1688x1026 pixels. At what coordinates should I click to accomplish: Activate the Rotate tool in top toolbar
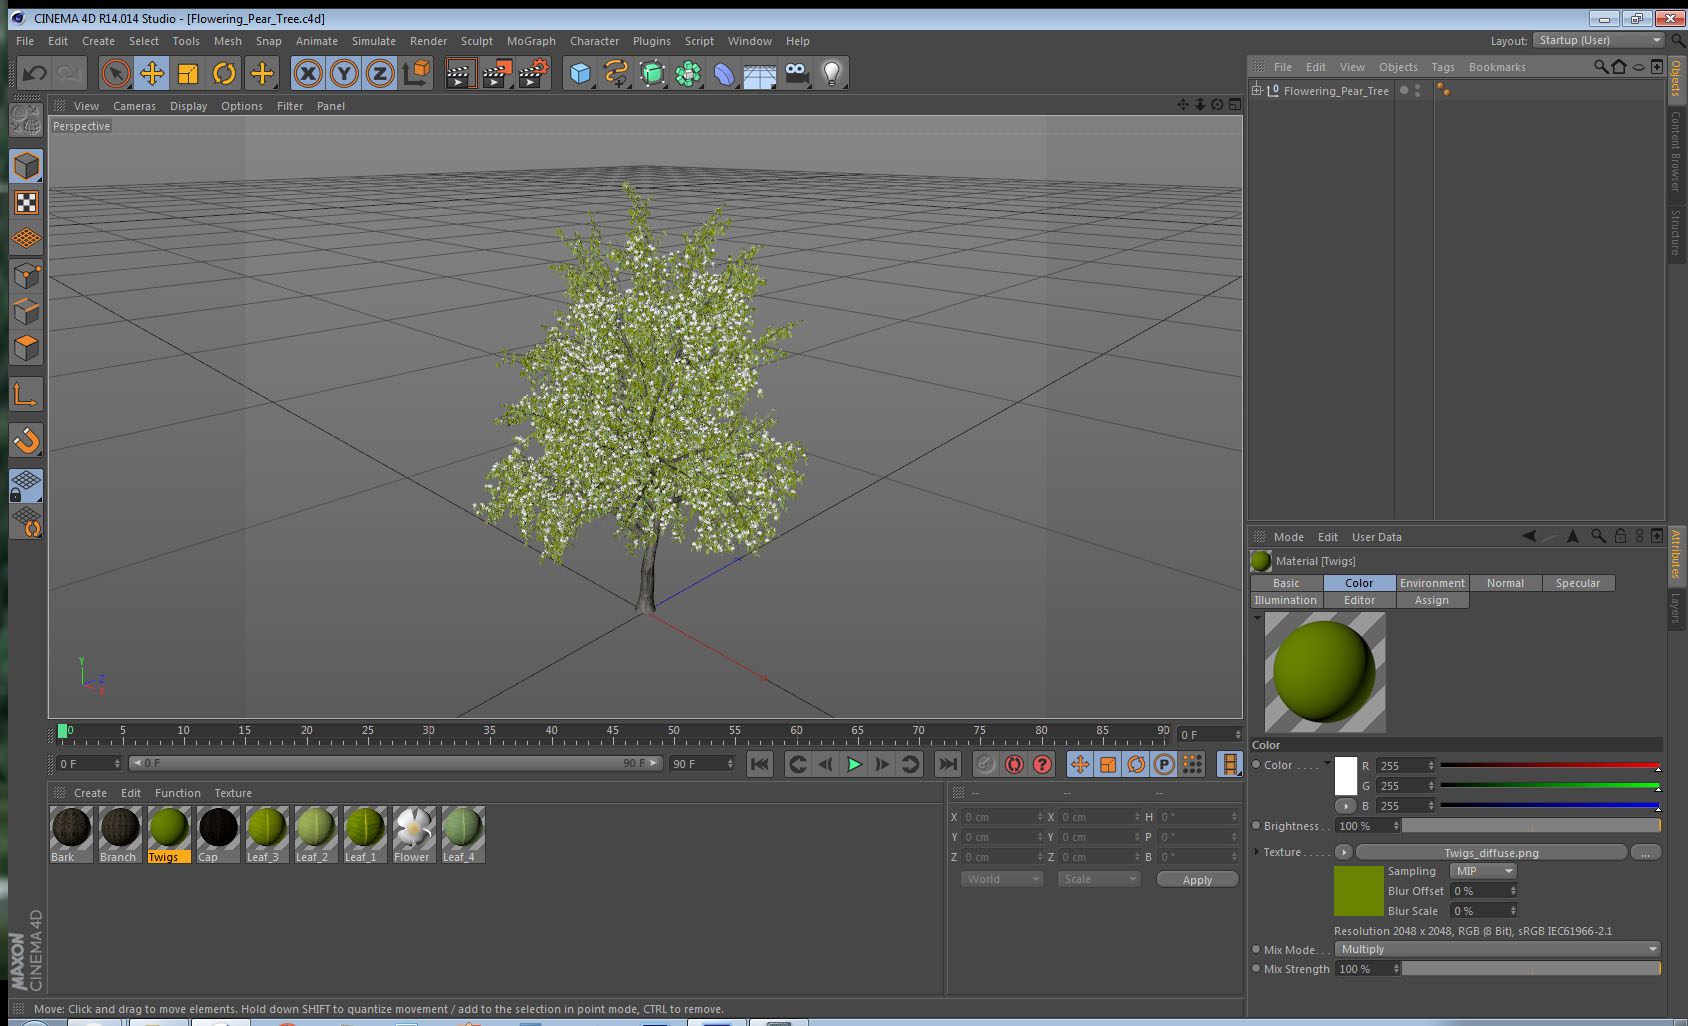click(224, 73)
